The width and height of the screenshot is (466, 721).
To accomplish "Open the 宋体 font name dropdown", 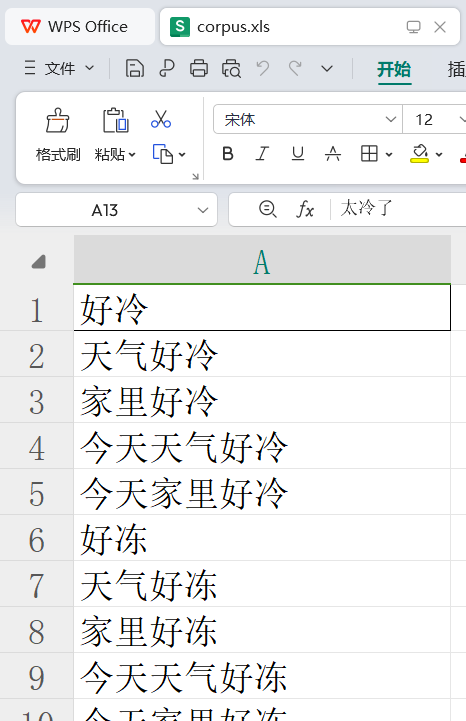I will click(391, 120).
